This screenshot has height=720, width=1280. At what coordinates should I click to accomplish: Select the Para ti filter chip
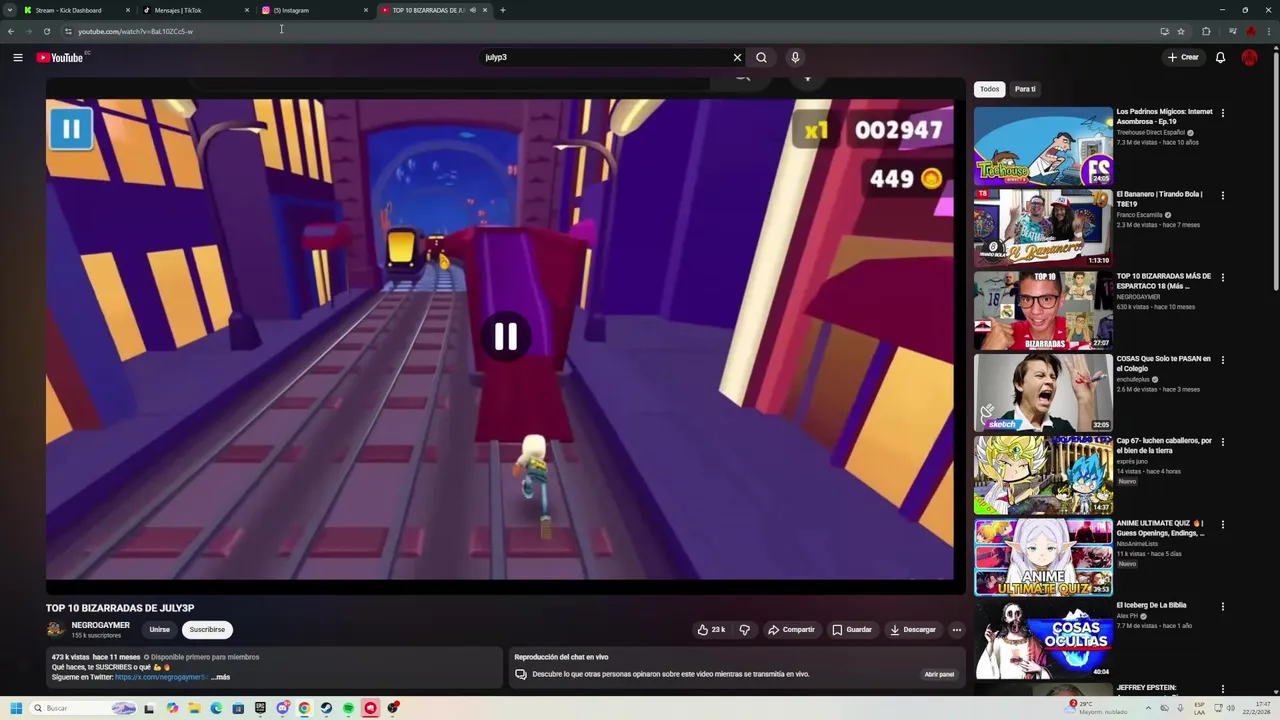coord(1025,89)
